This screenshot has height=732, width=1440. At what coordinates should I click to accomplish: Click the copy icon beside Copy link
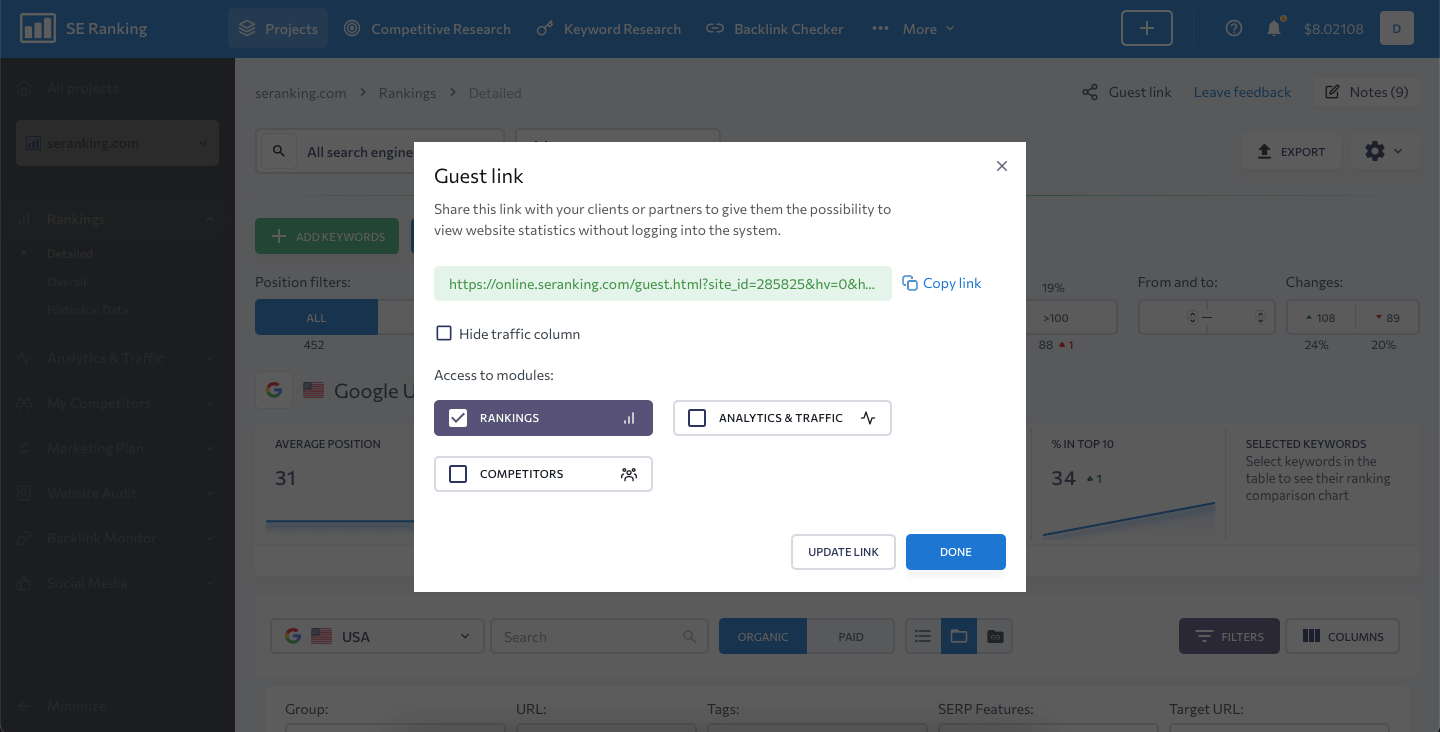[x=910, y=283]
